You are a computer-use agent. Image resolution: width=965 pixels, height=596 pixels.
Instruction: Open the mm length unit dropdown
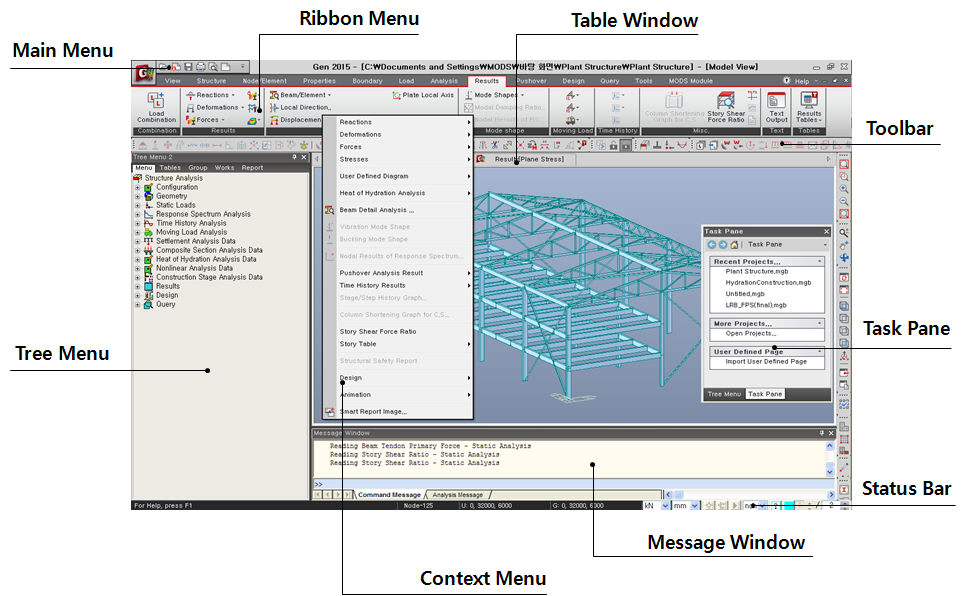(x=695, y=505)
